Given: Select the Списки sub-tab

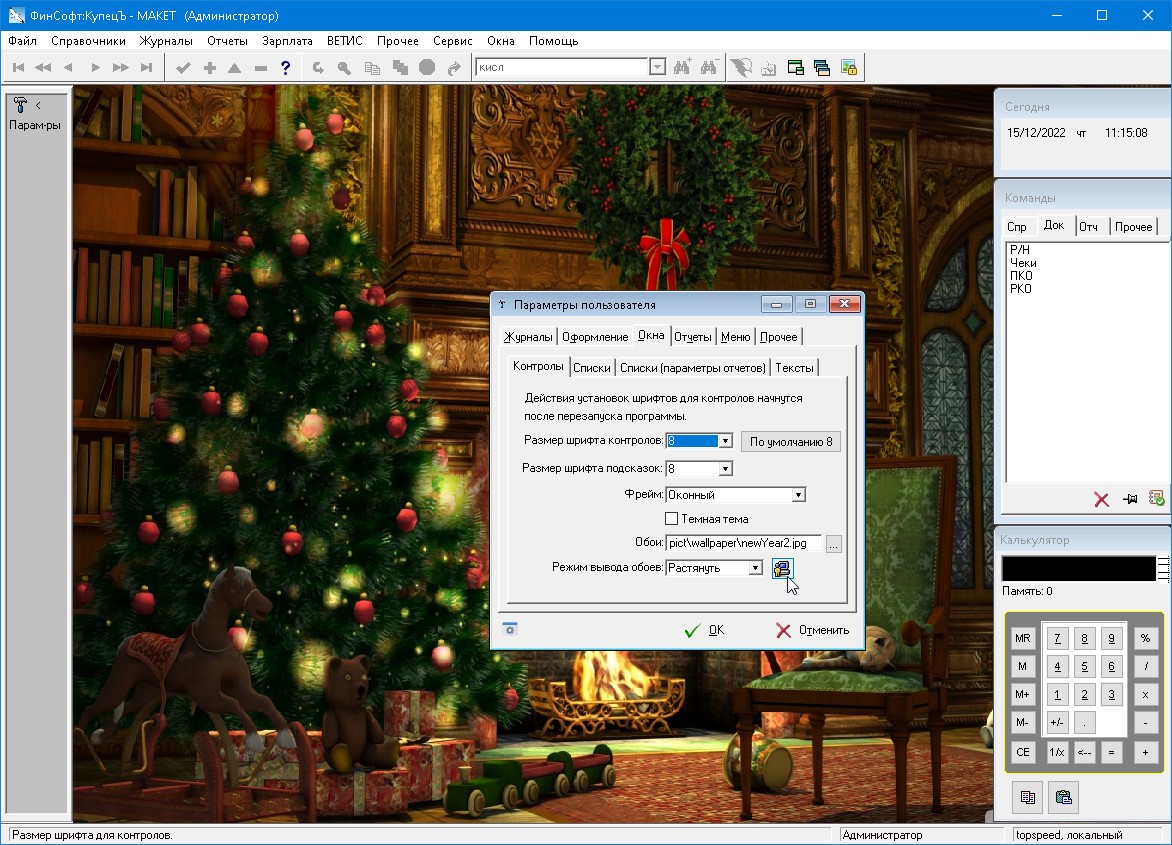Looking at the screenshot, I should (591, 368).
